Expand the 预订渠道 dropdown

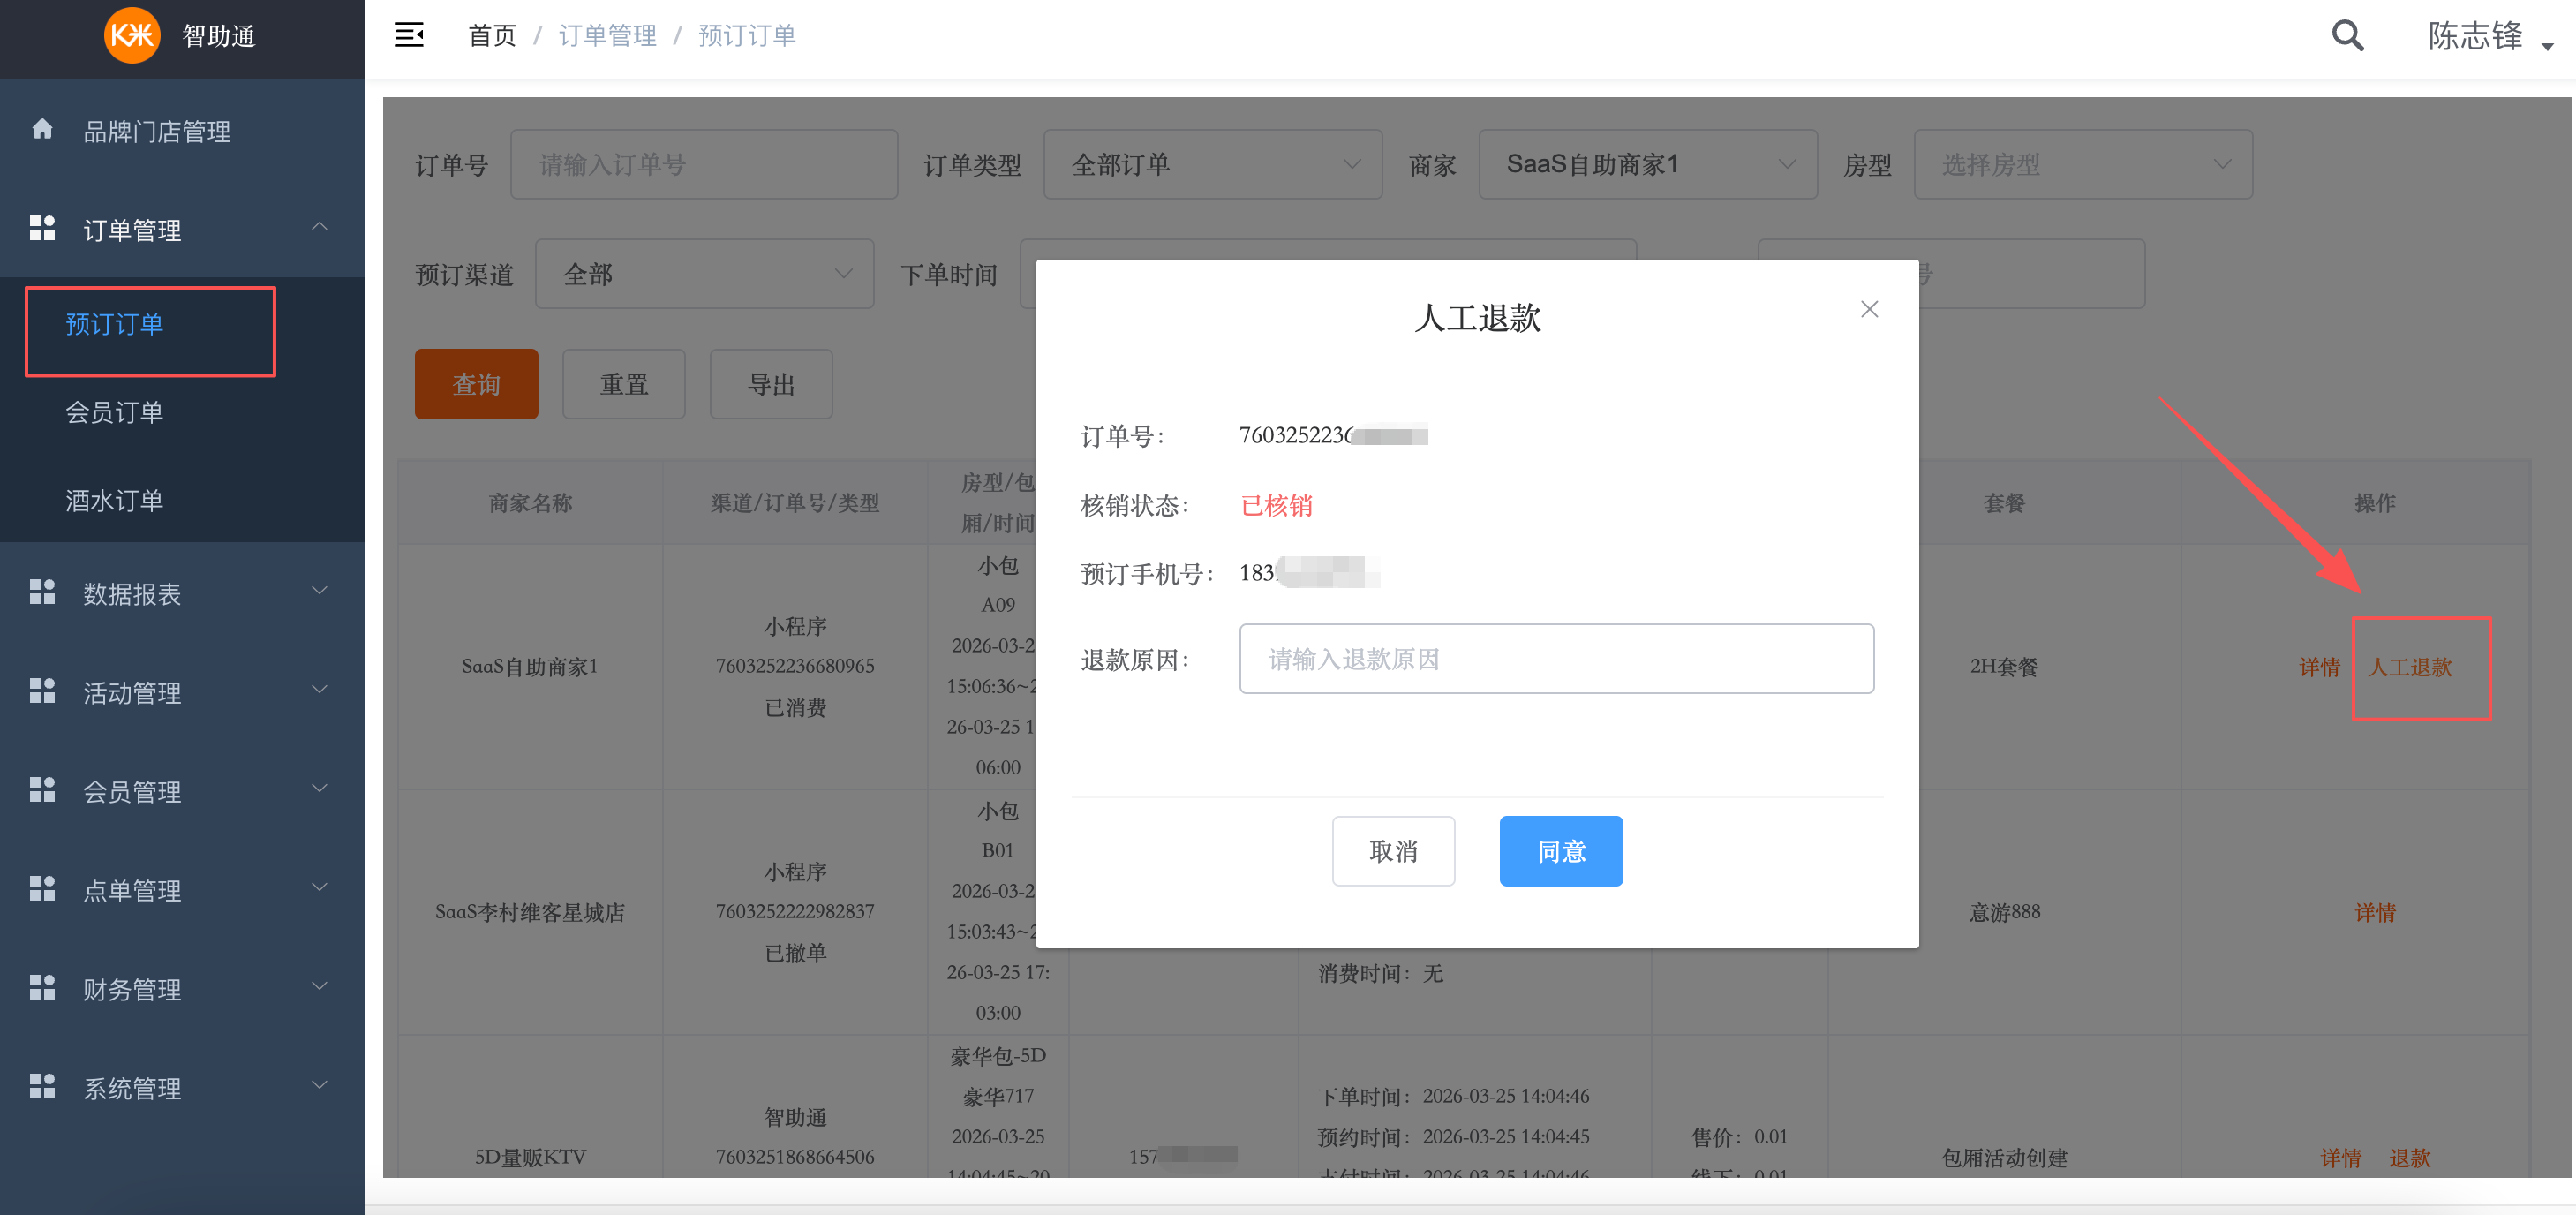704,273
